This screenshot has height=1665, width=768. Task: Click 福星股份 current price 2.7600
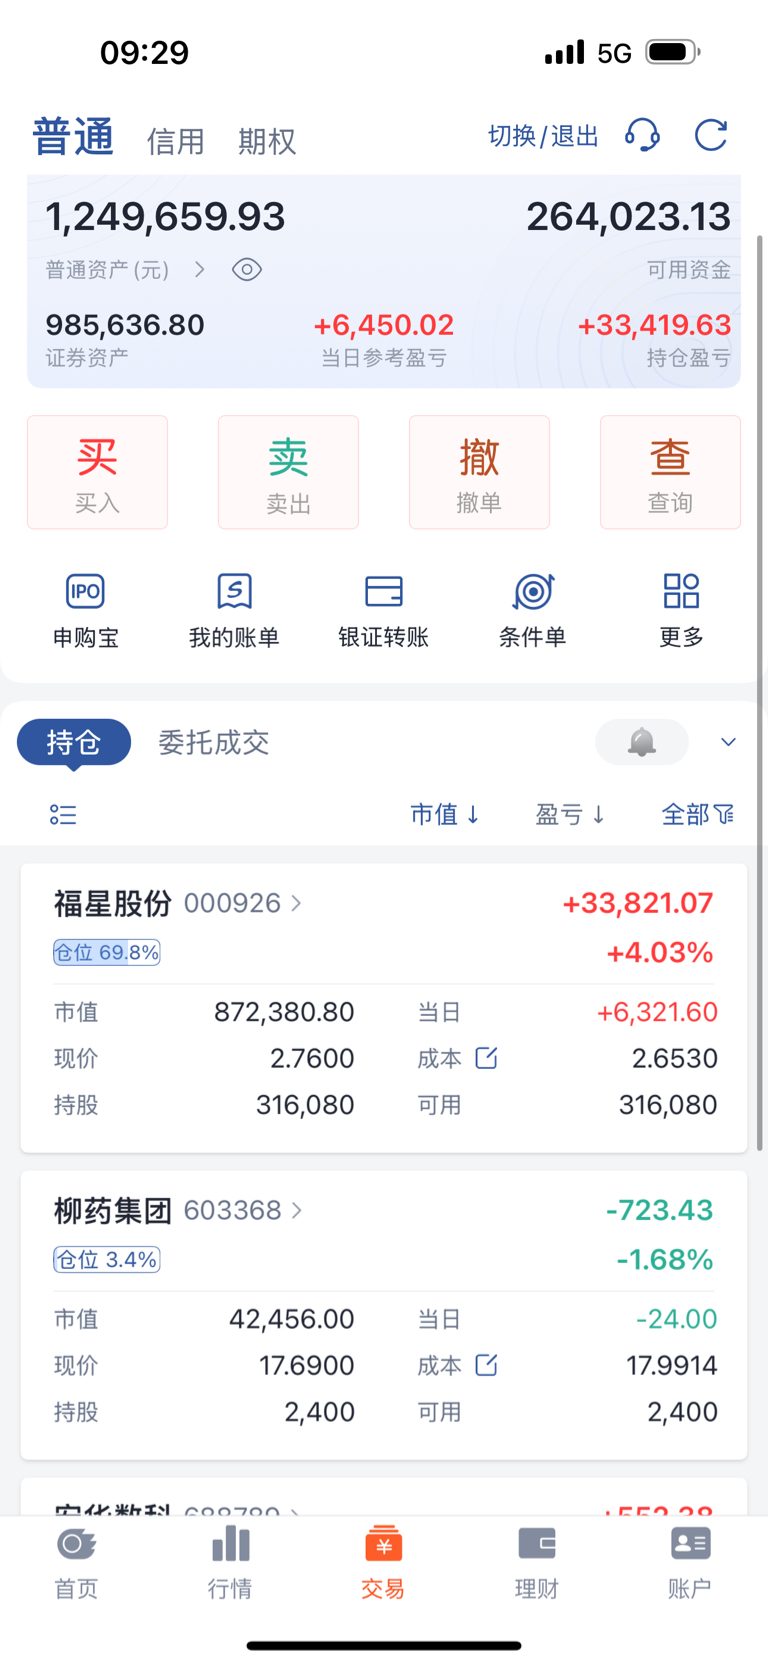tap(312, 1058)
